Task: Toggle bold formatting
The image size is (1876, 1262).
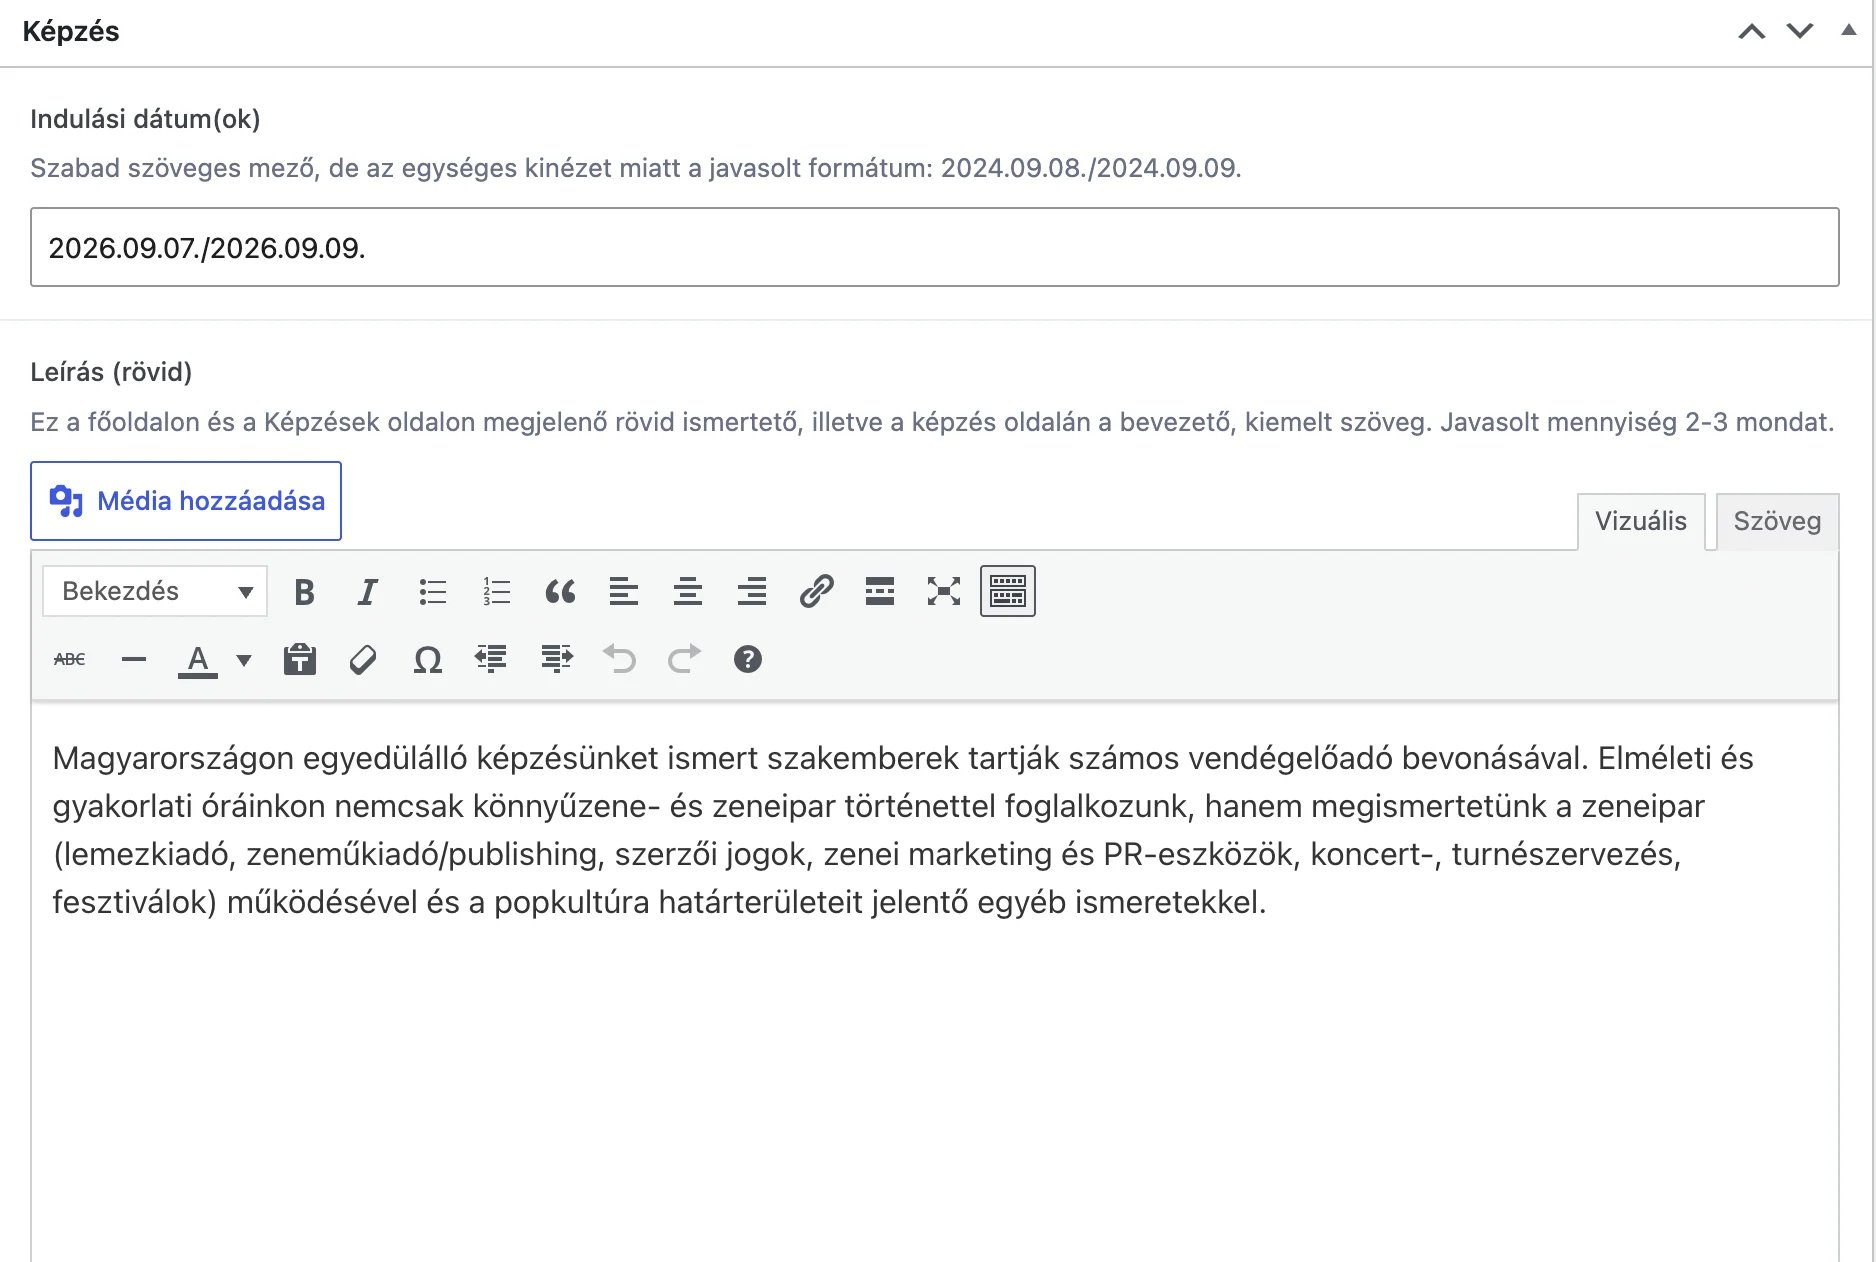Action: coord(304,591)
